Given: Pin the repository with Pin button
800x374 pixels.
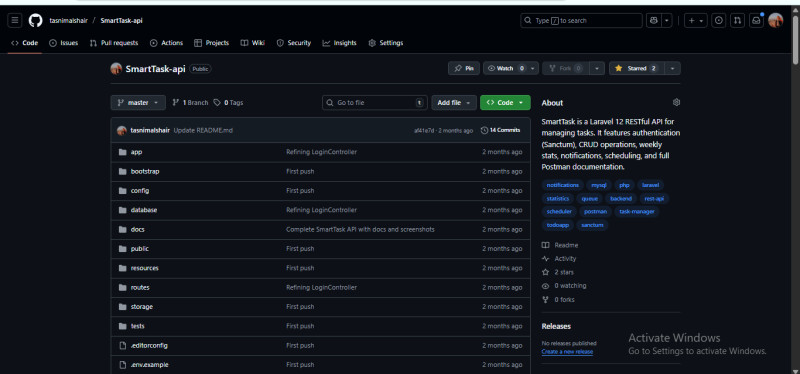Looking at the screenshot, I should 464,68.
